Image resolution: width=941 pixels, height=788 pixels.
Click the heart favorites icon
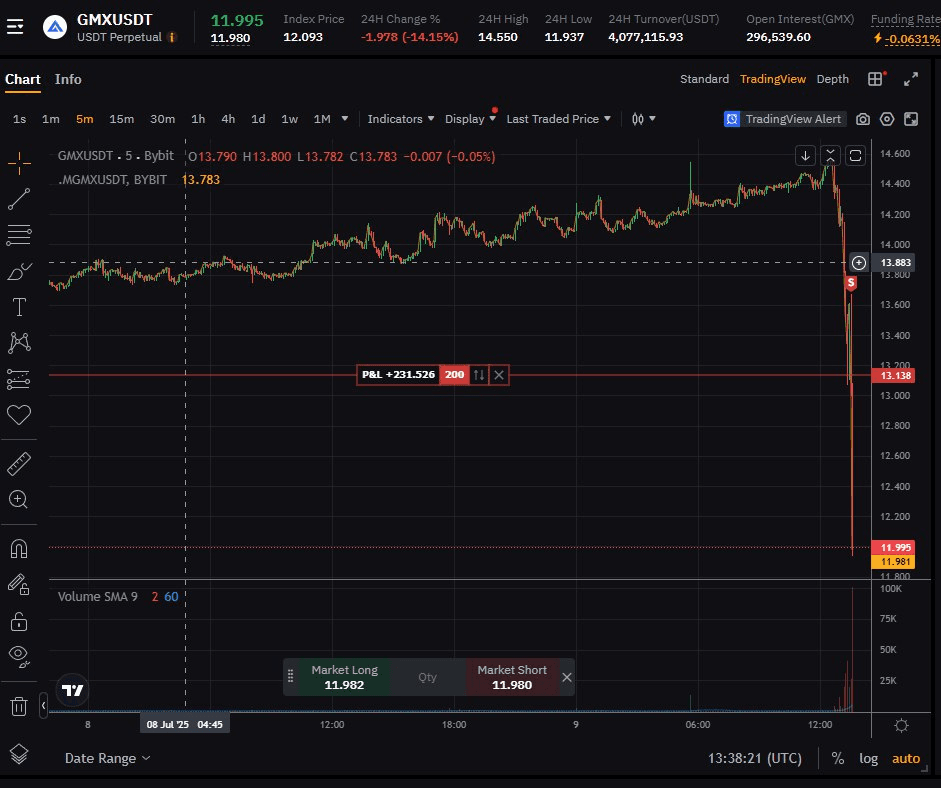[19, 415]
